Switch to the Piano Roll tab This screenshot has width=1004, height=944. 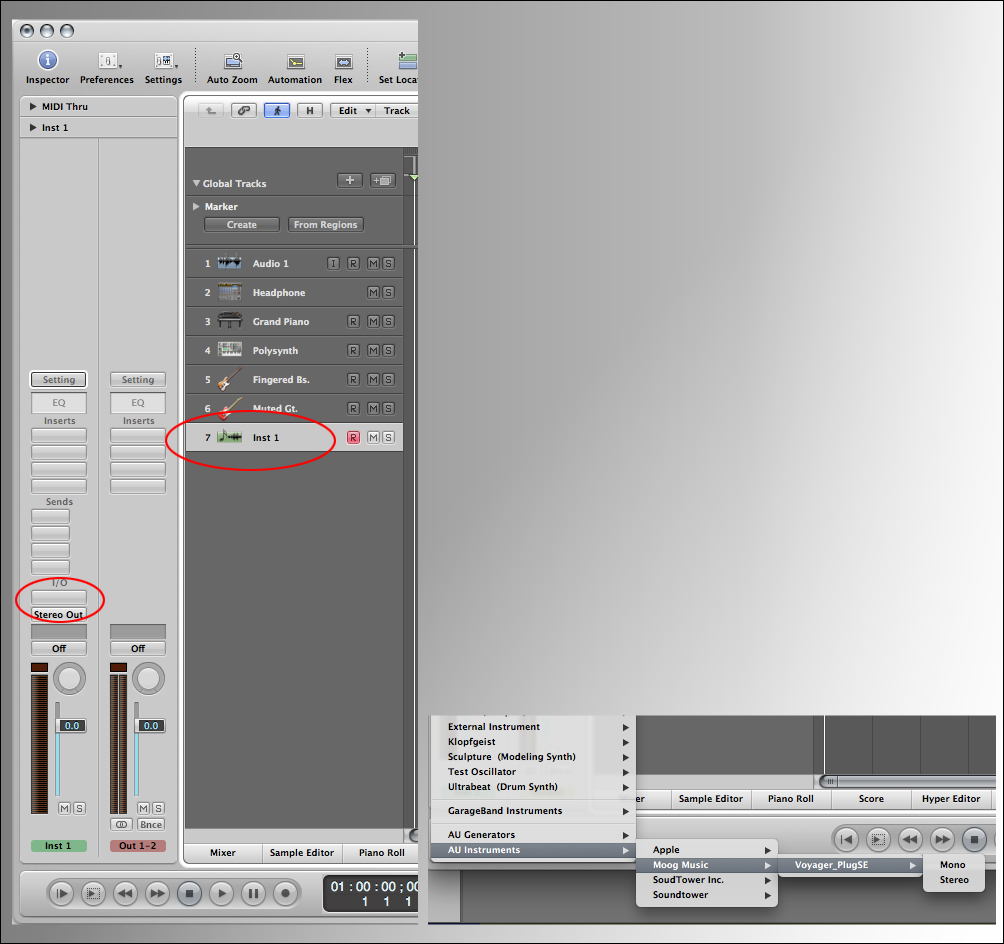(x=381, y=853)
